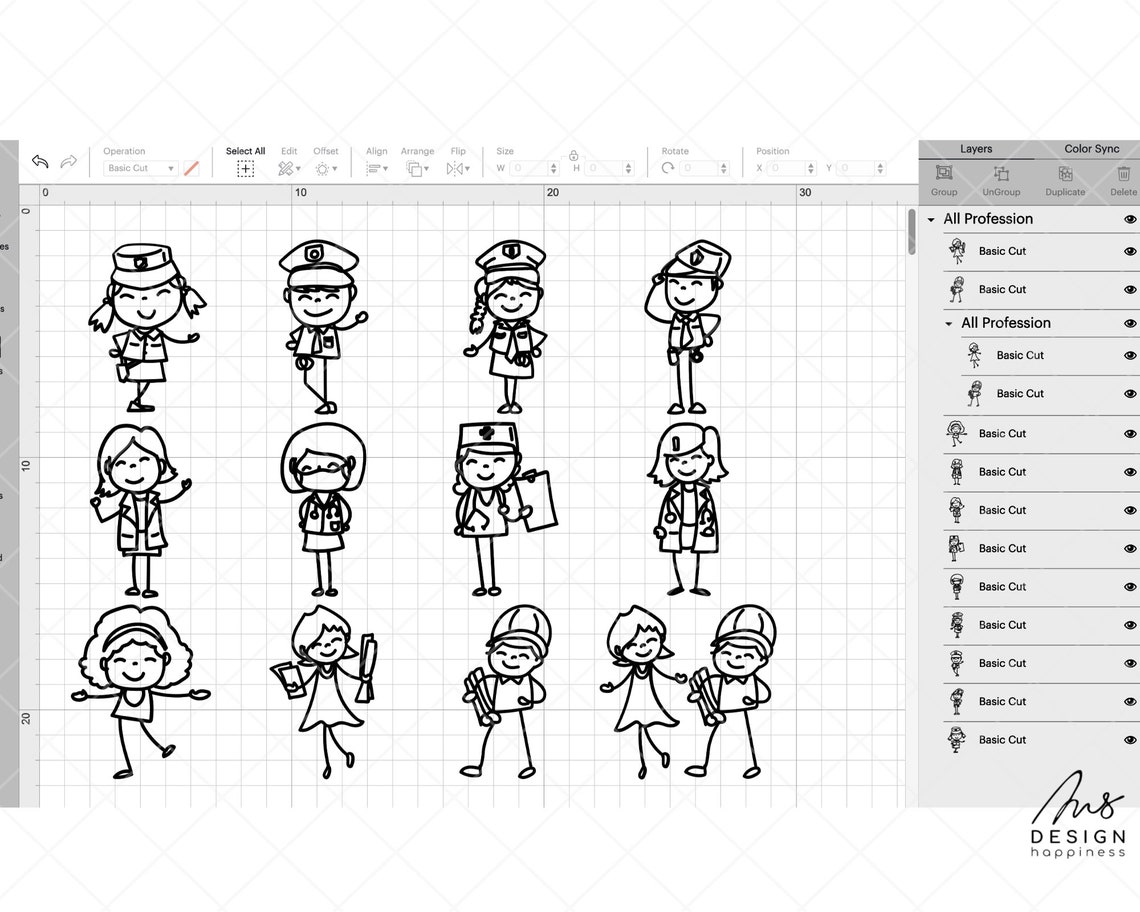Image resolution: width=1140 pixels, height=912 pixels.
Task: Toggle visibility of the top All Profession group
Action: [1130, 219]
